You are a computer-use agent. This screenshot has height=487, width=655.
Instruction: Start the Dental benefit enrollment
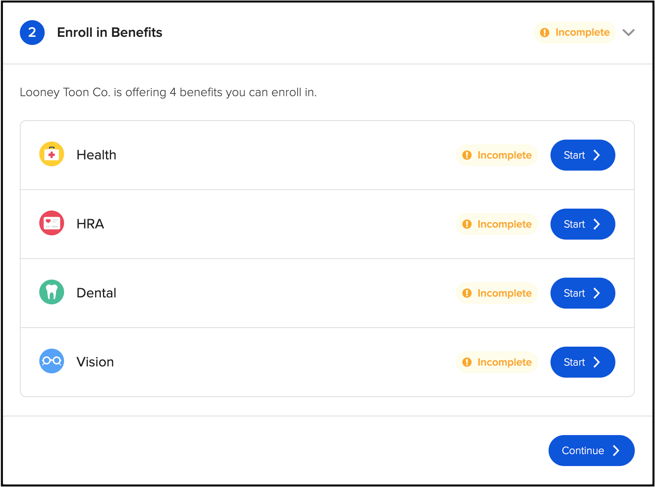click(582, 293)
